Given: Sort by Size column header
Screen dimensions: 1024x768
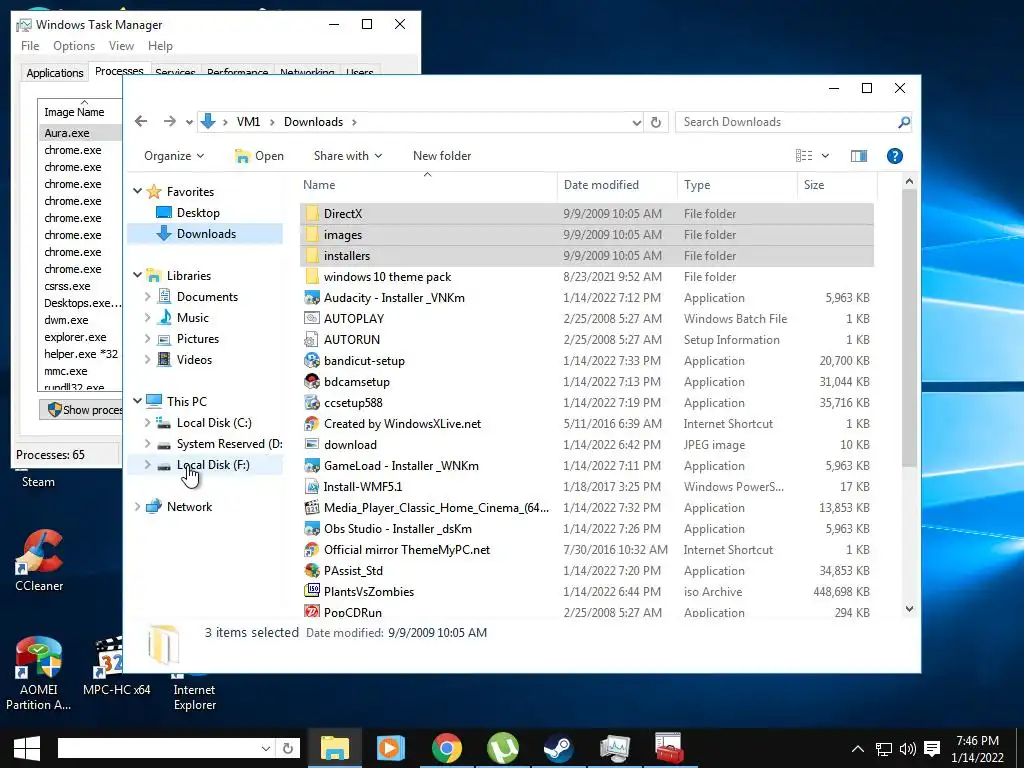Looking at the screenshot, I should click(837, 185).
